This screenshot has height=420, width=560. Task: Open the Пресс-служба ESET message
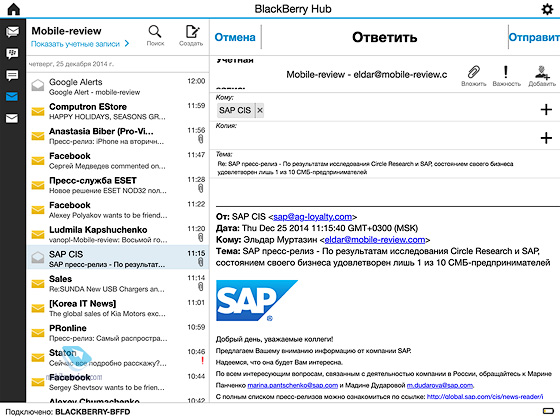[118, 185]
